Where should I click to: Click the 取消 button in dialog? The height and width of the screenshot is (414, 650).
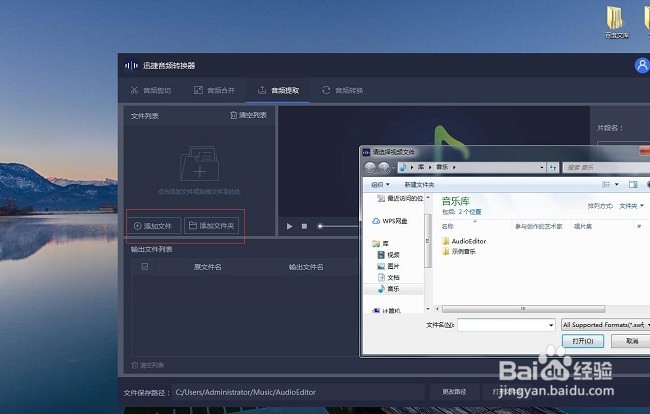[x=632, y=341]
